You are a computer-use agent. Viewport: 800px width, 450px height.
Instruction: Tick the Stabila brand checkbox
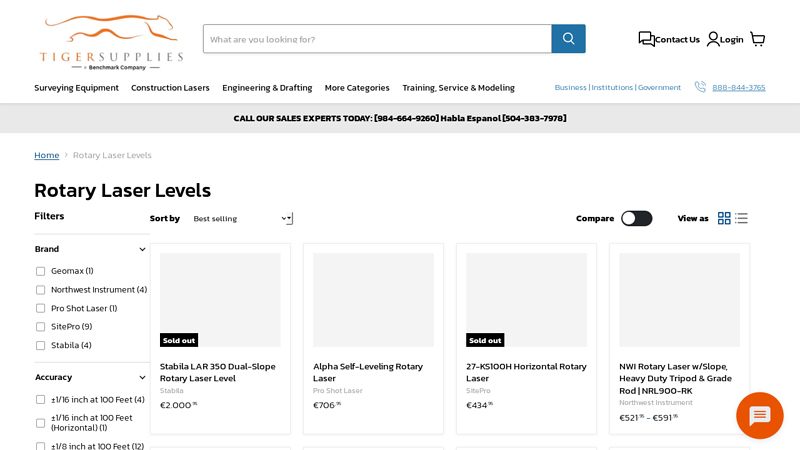(x=41, y=346)
